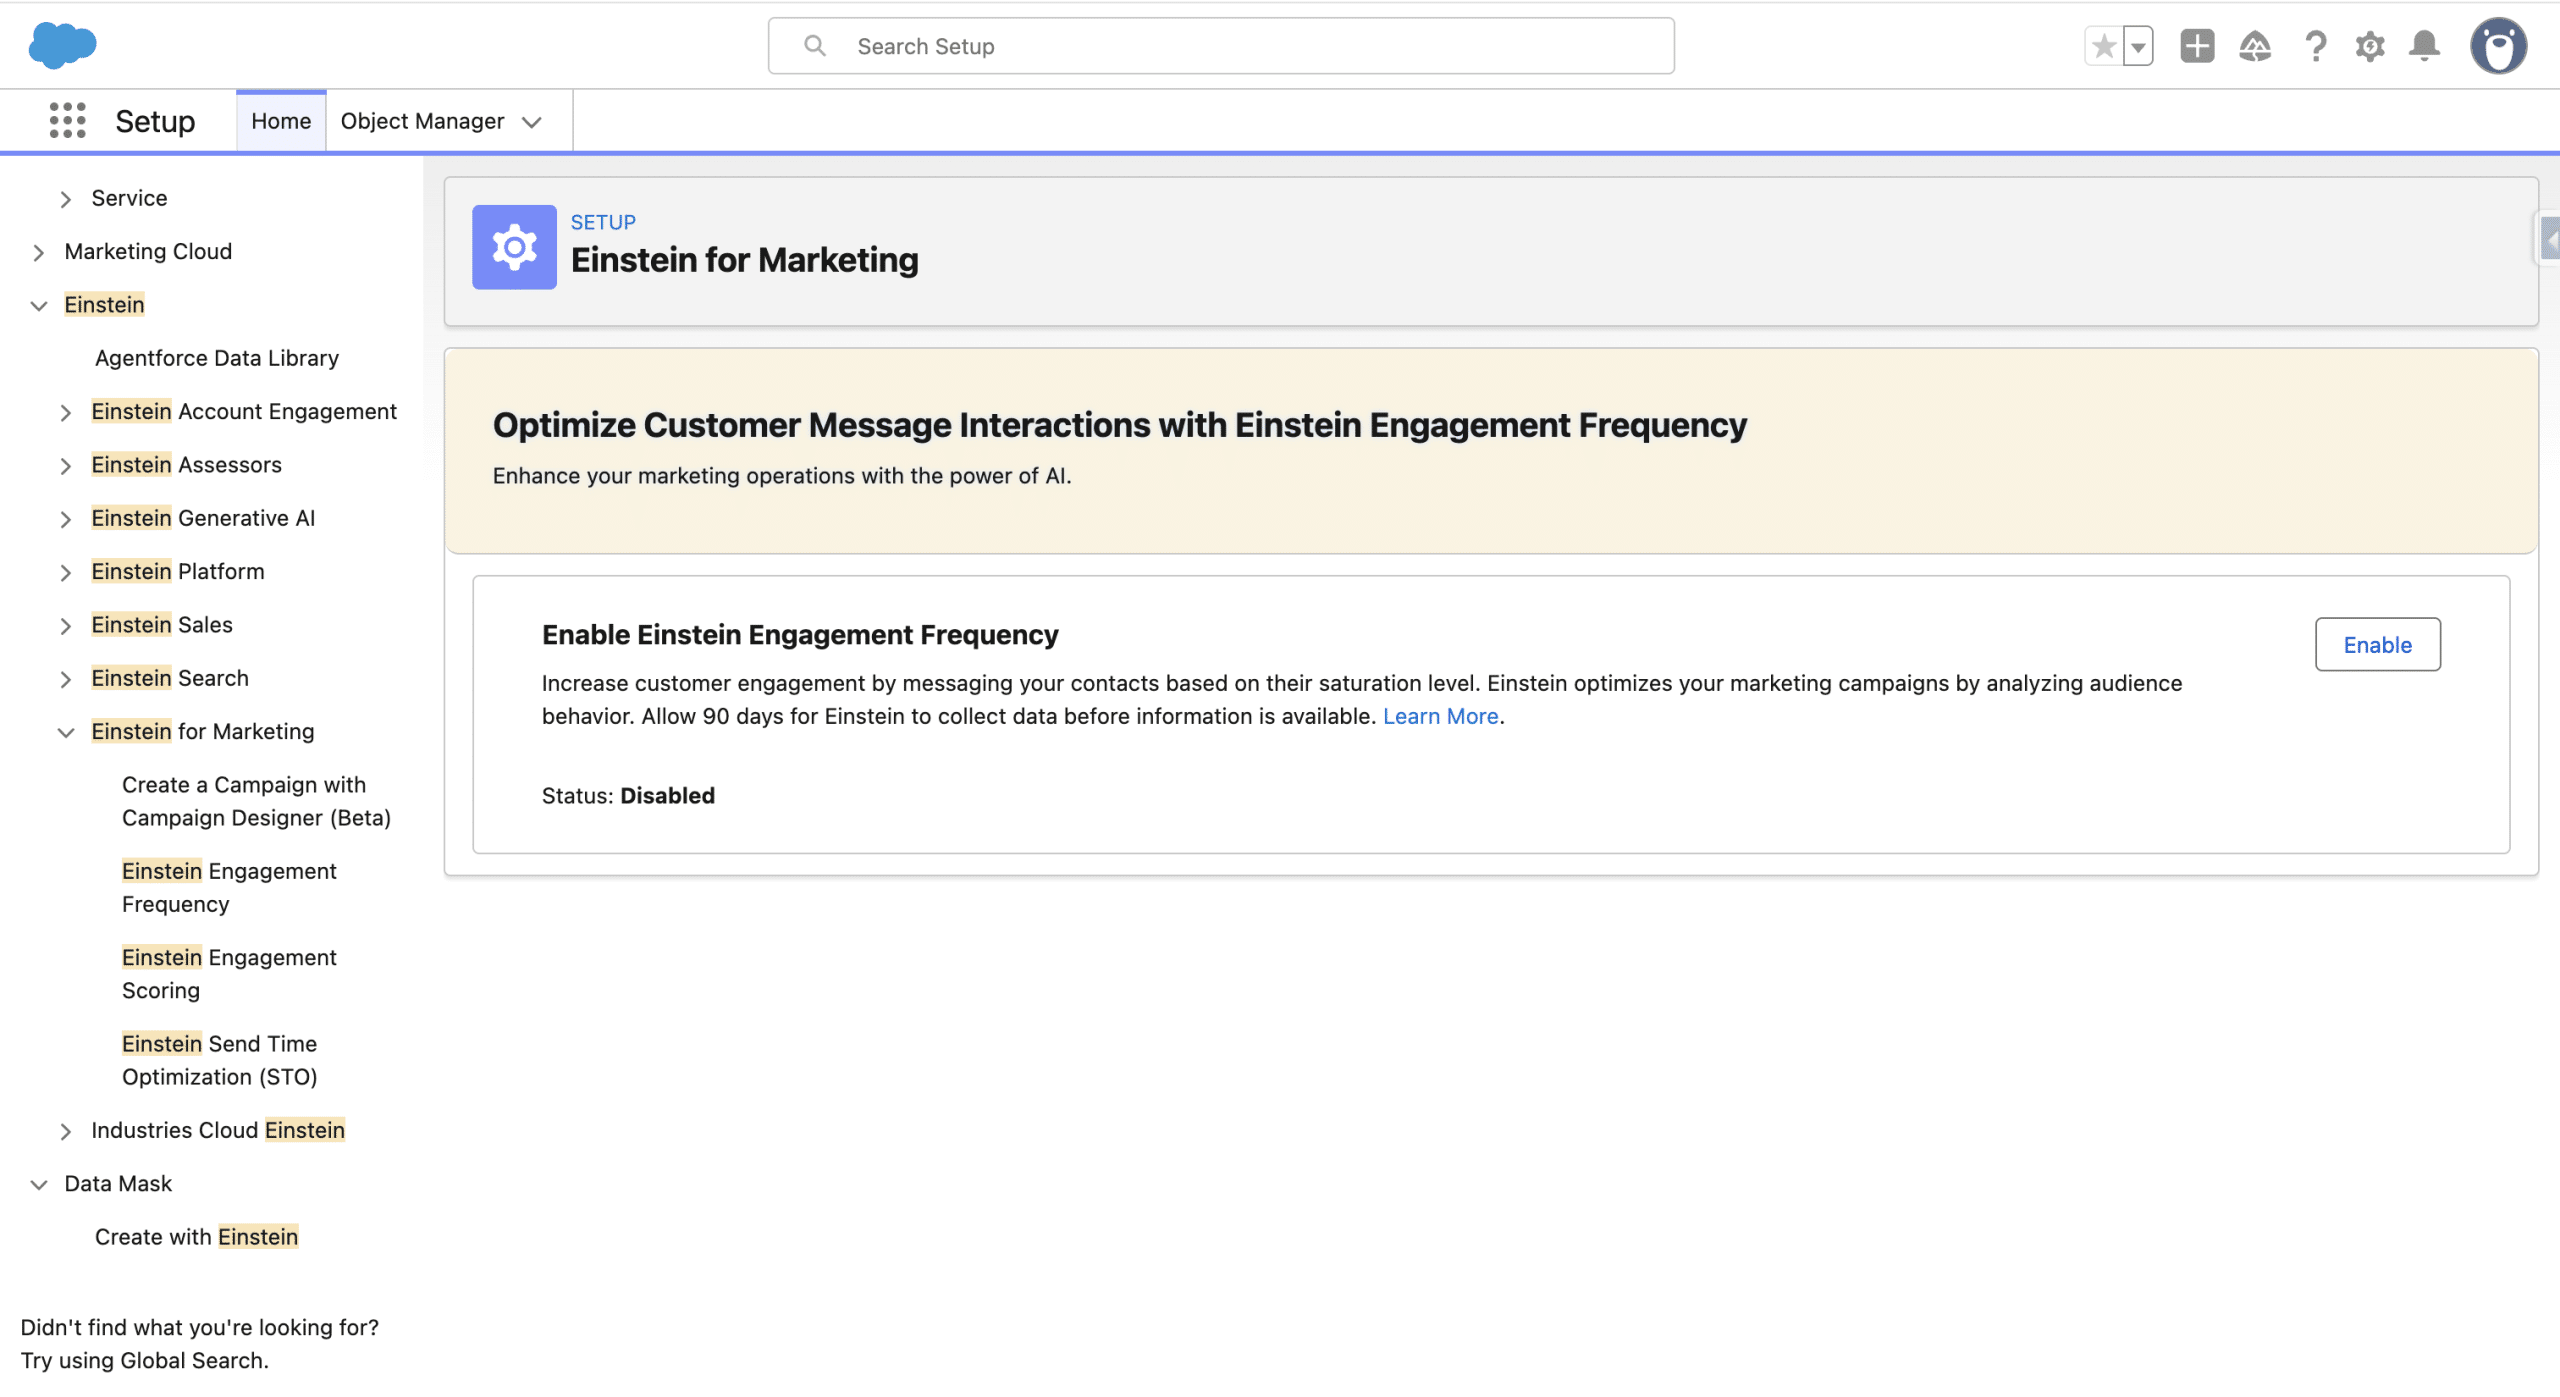Open Global Actions plus icon

(x=2197, y=46)
